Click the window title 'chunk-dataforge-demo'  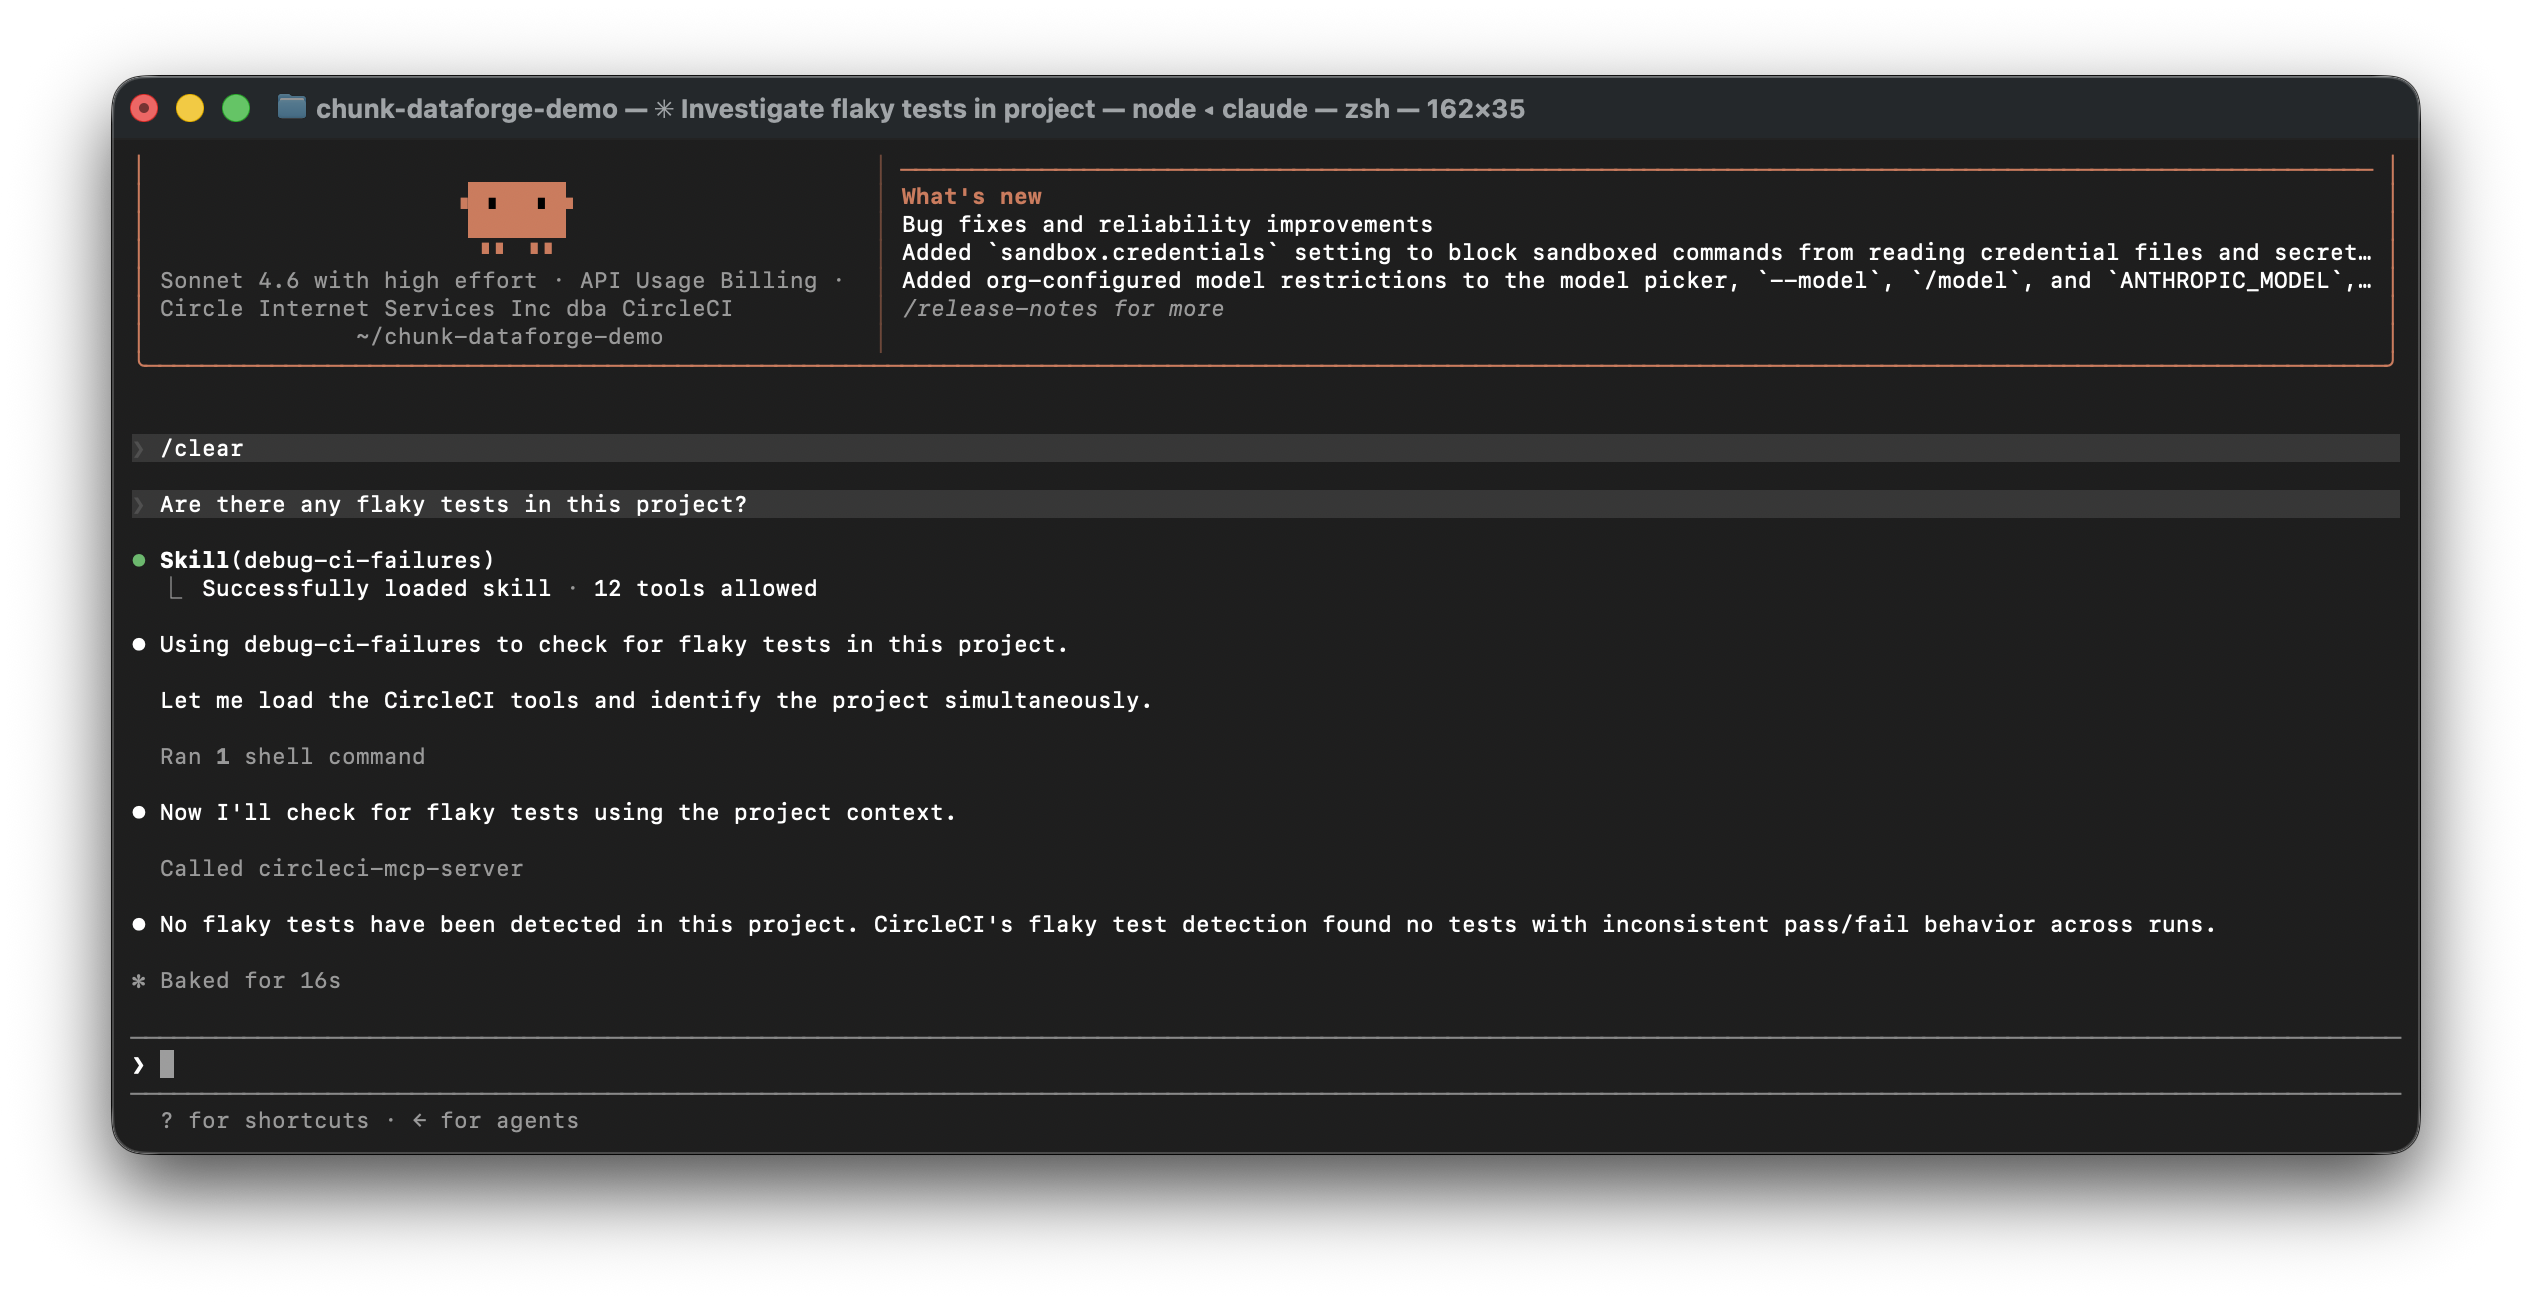tap(466, 108)
